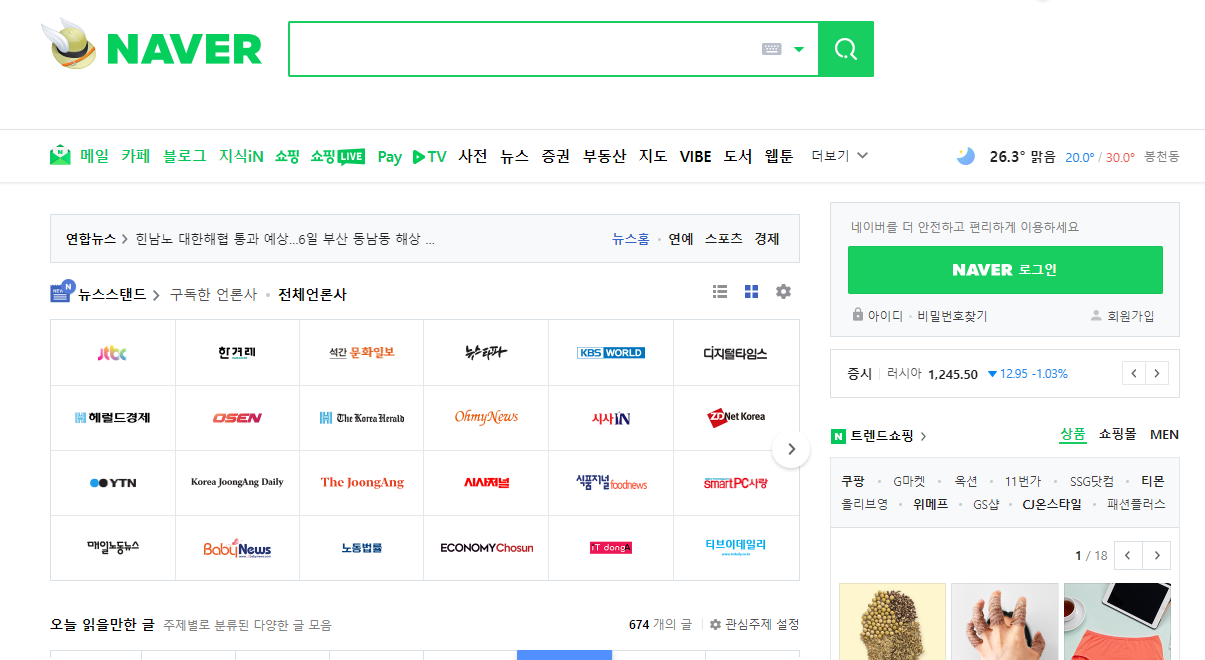The image size is (1205, 660).
Task: Select the OSEN press logo
Action: [237, 418]
